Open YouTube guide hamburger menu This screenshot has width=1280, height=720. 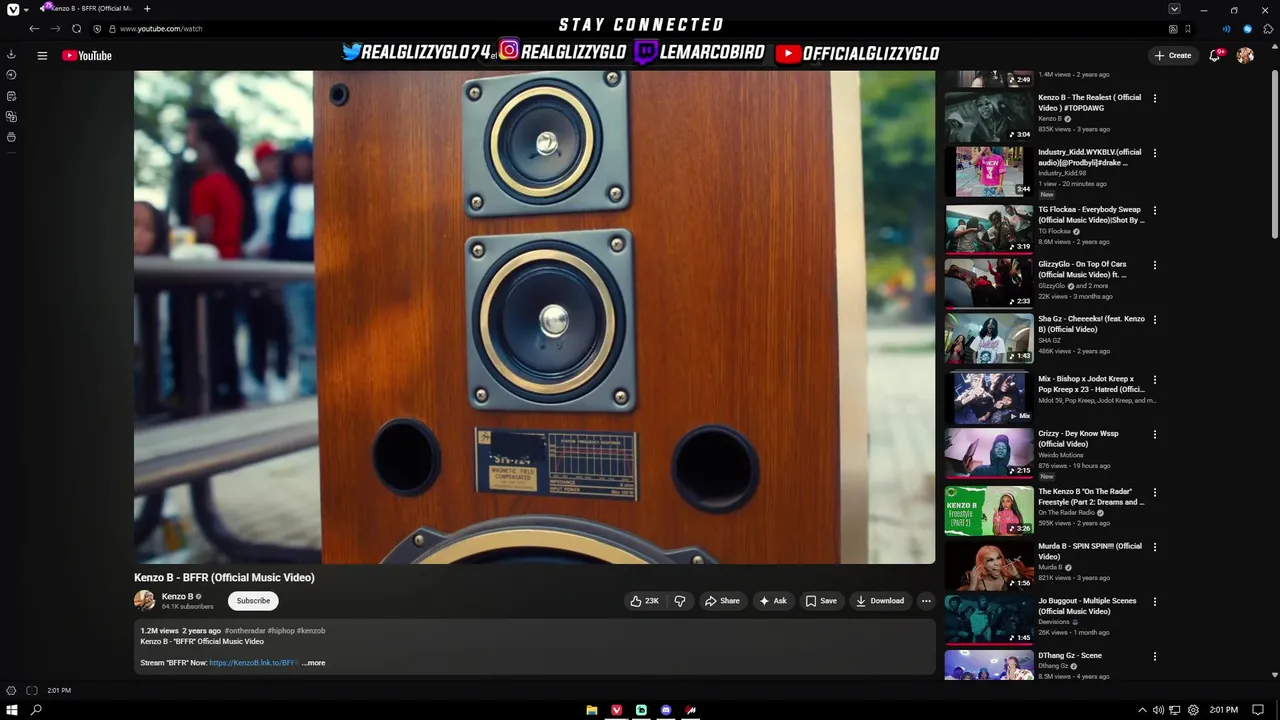coord(42,56)
